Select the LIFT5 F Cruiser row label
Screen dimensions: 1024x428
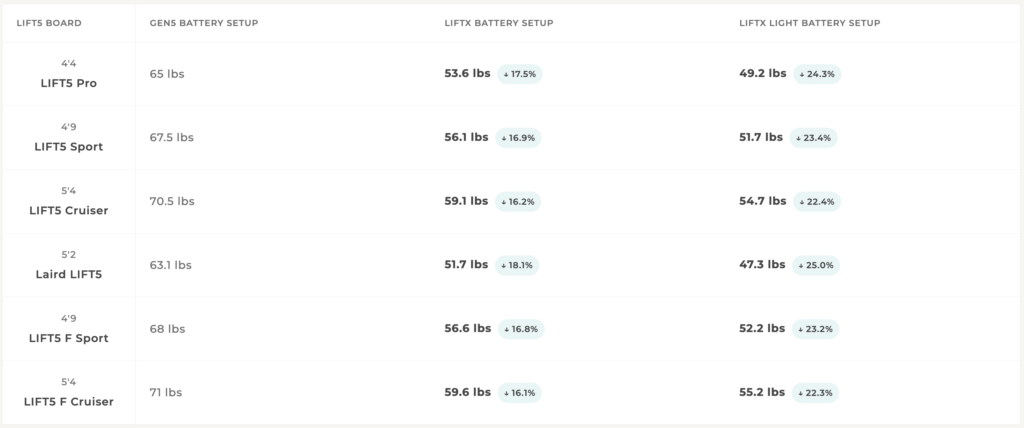point(69,402)
